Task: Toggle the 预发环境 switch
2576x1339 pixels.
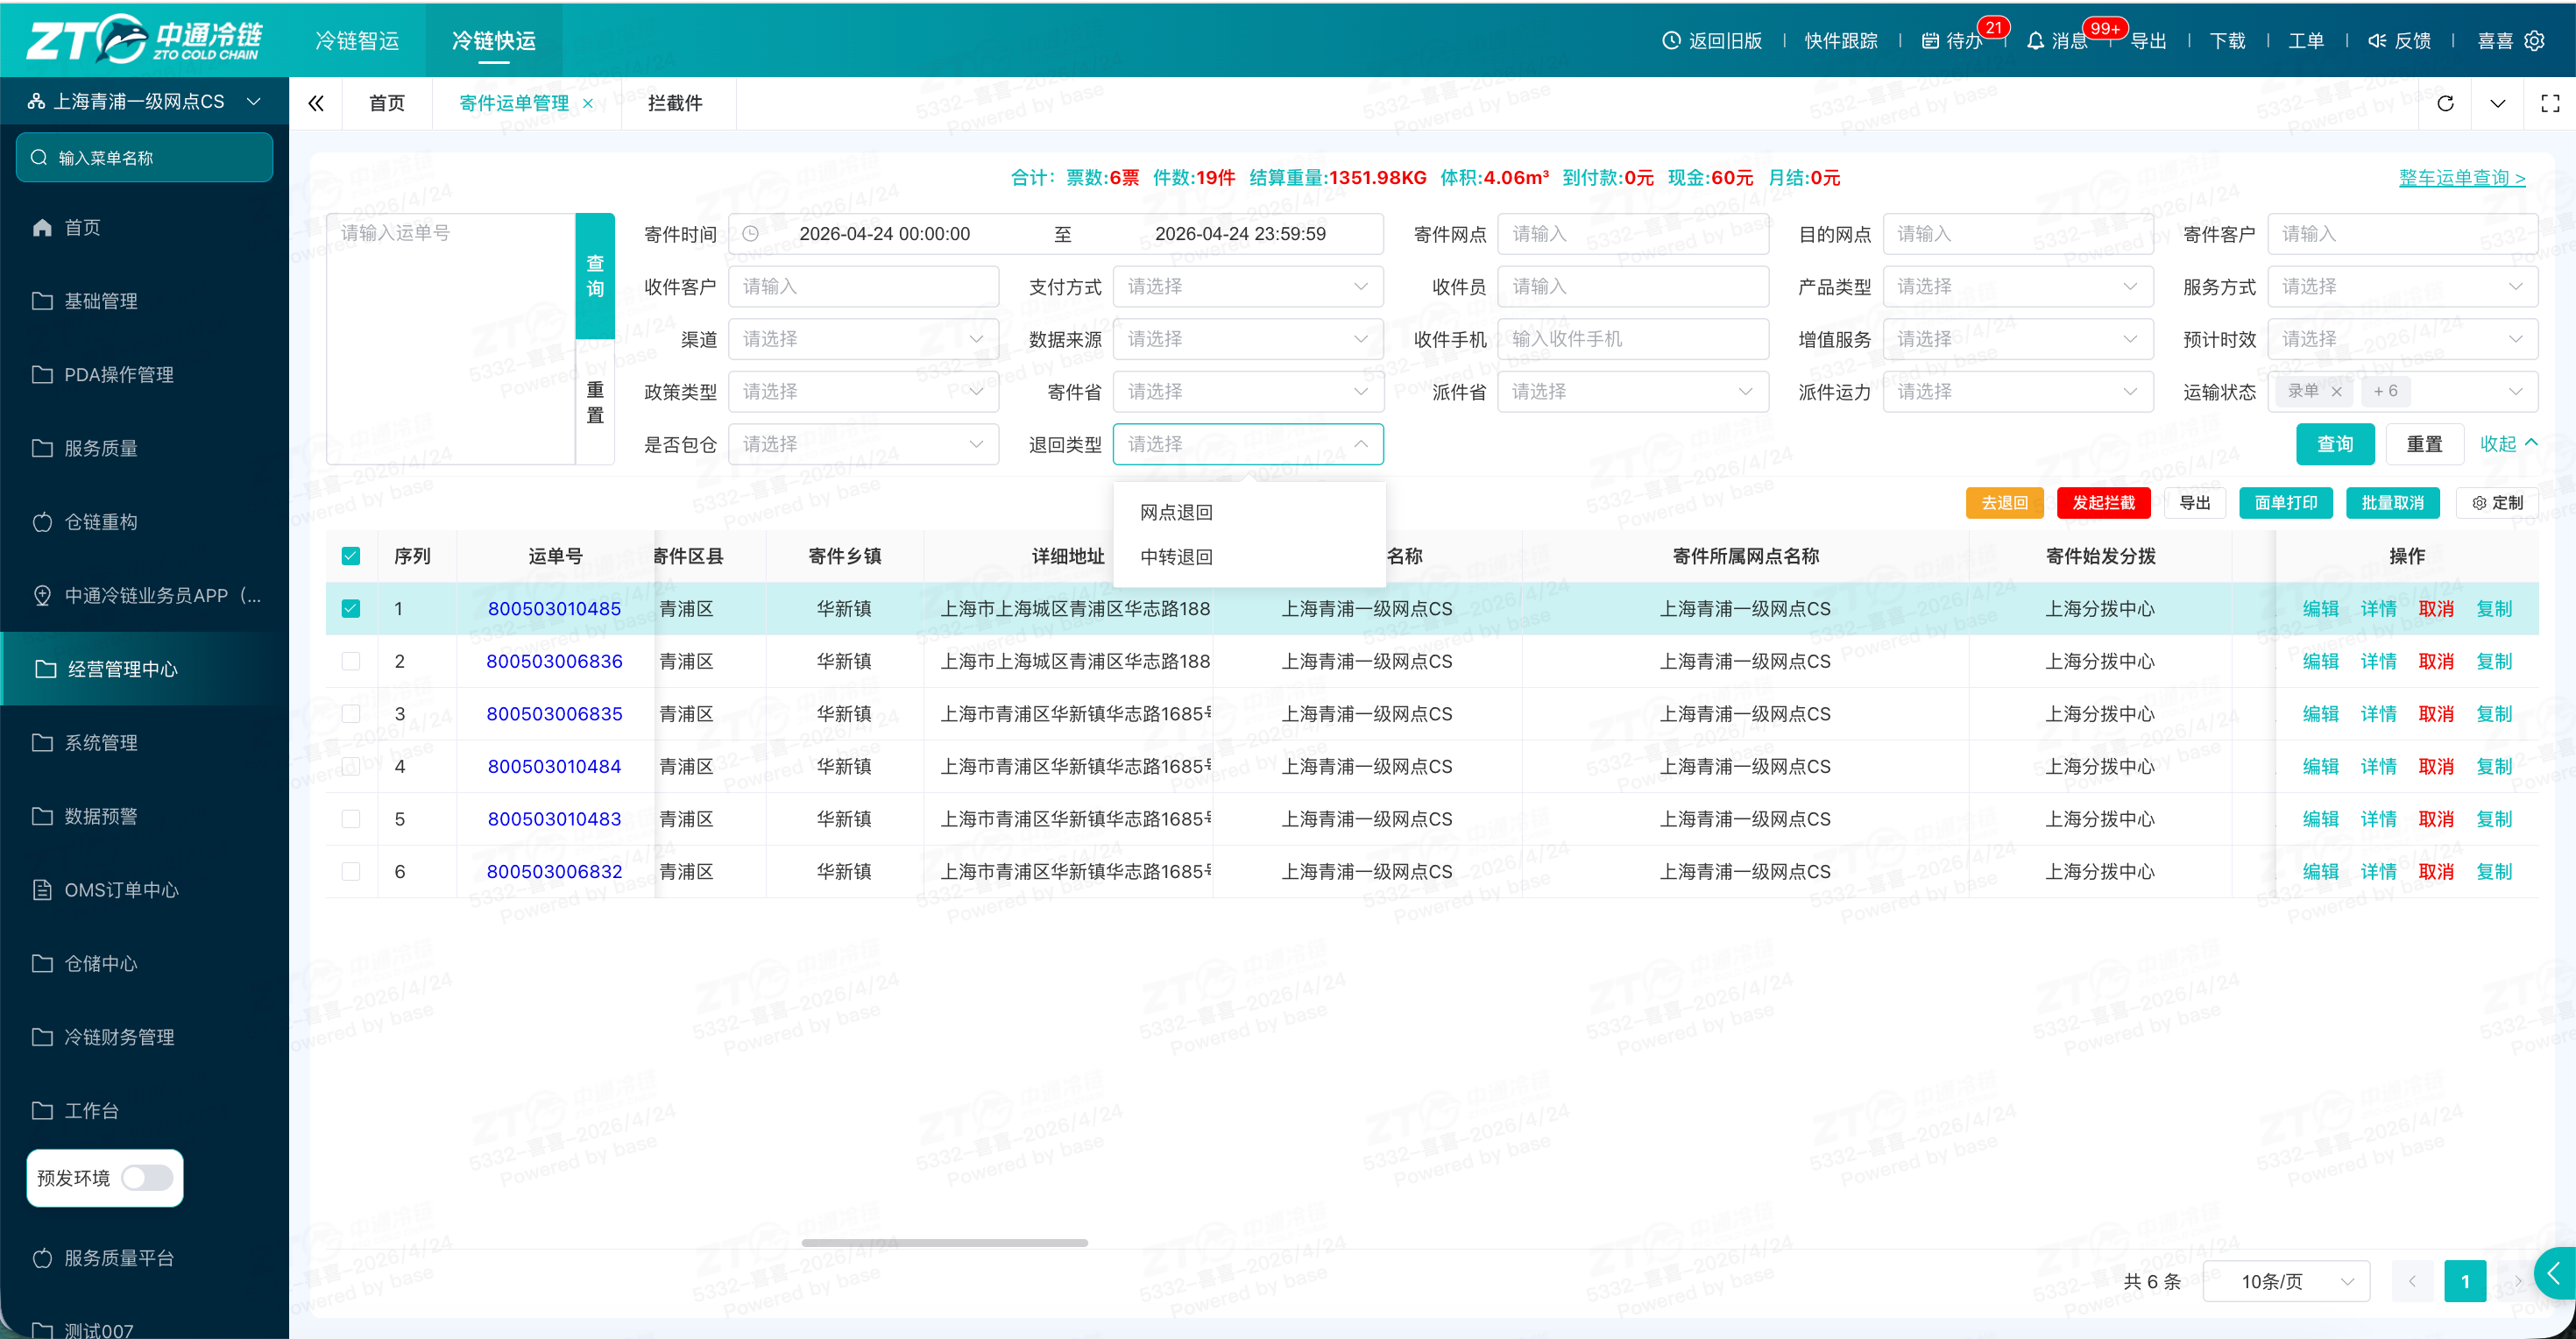Action: 147,1177
